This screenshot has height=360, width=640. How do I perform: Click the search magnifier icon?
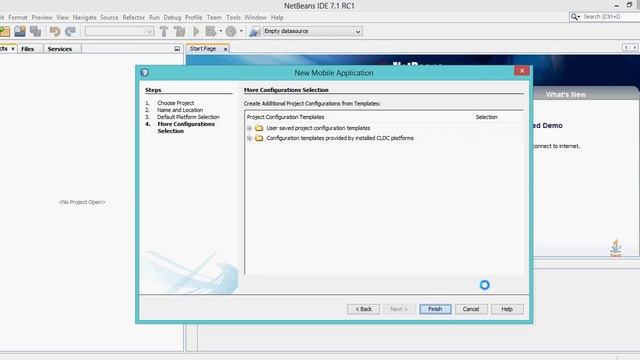pyautogui.click(x=575, y=17)
